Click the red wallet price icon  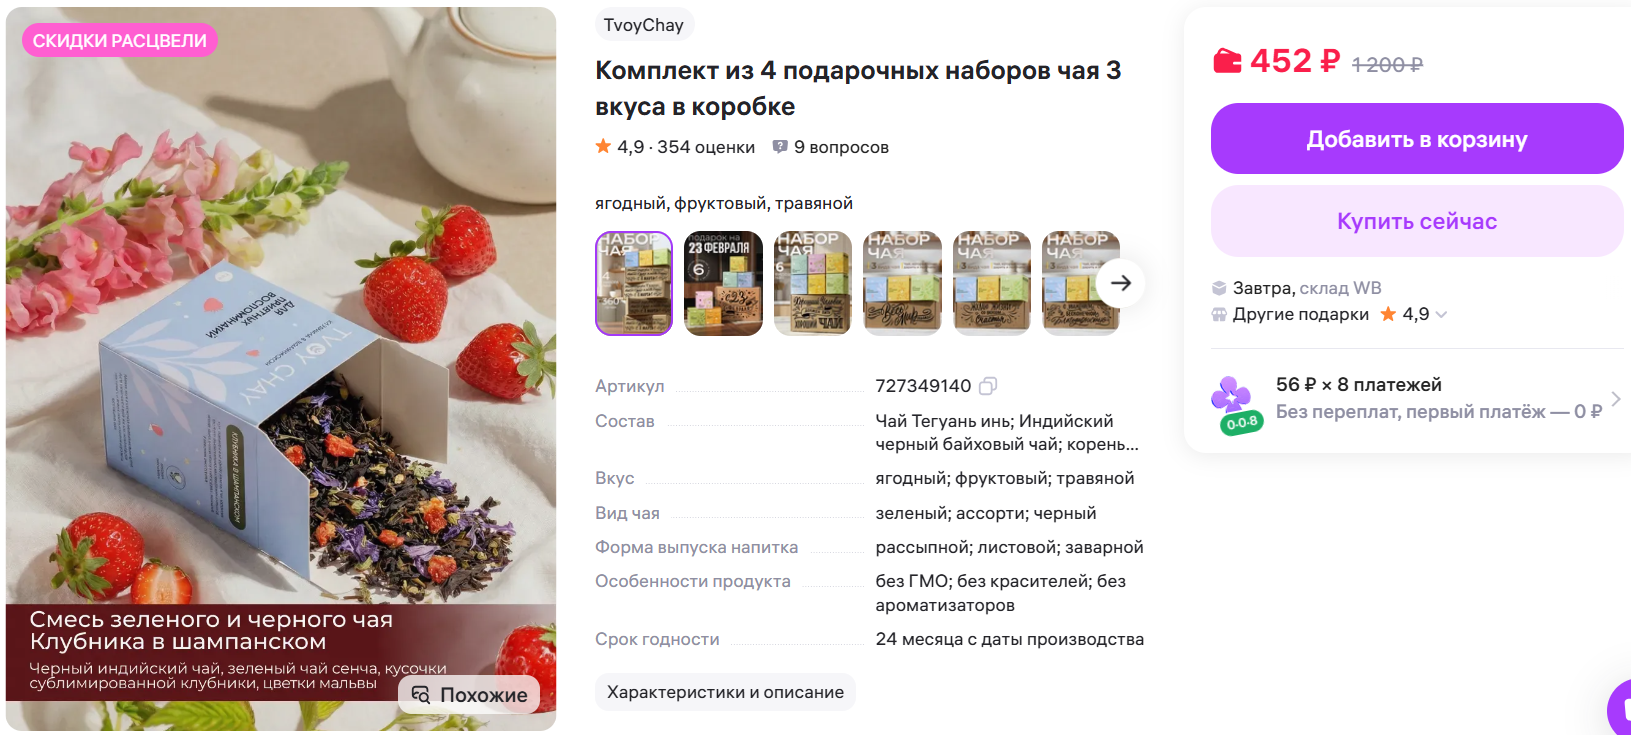[x=1227, y=61]
